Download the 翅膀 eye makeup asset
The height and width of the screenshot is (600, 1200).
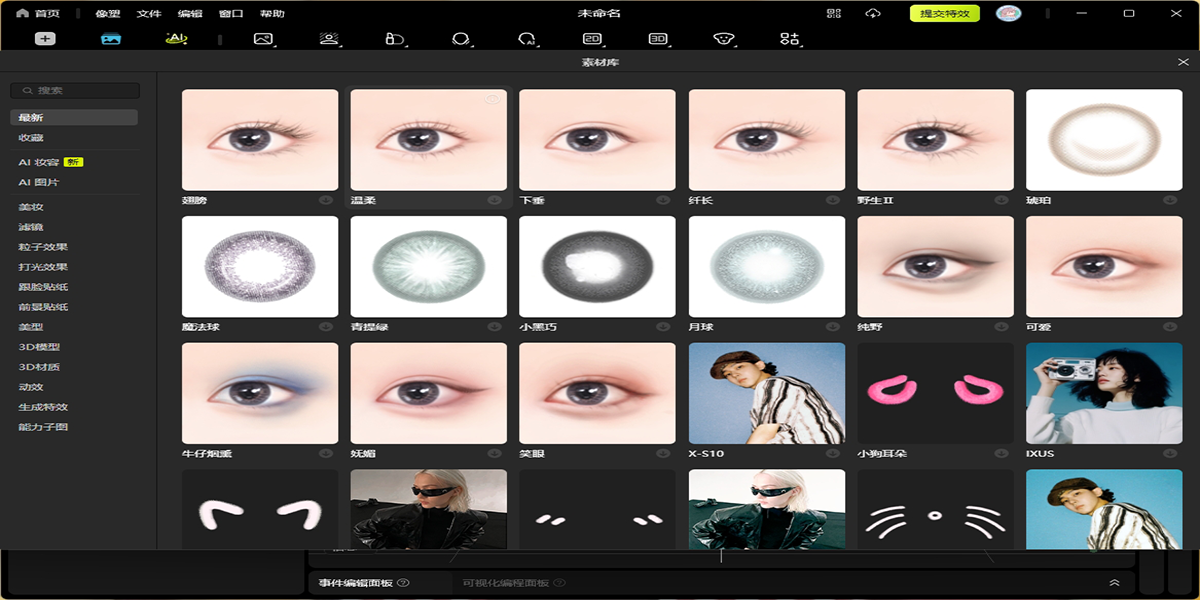(326, 200)
